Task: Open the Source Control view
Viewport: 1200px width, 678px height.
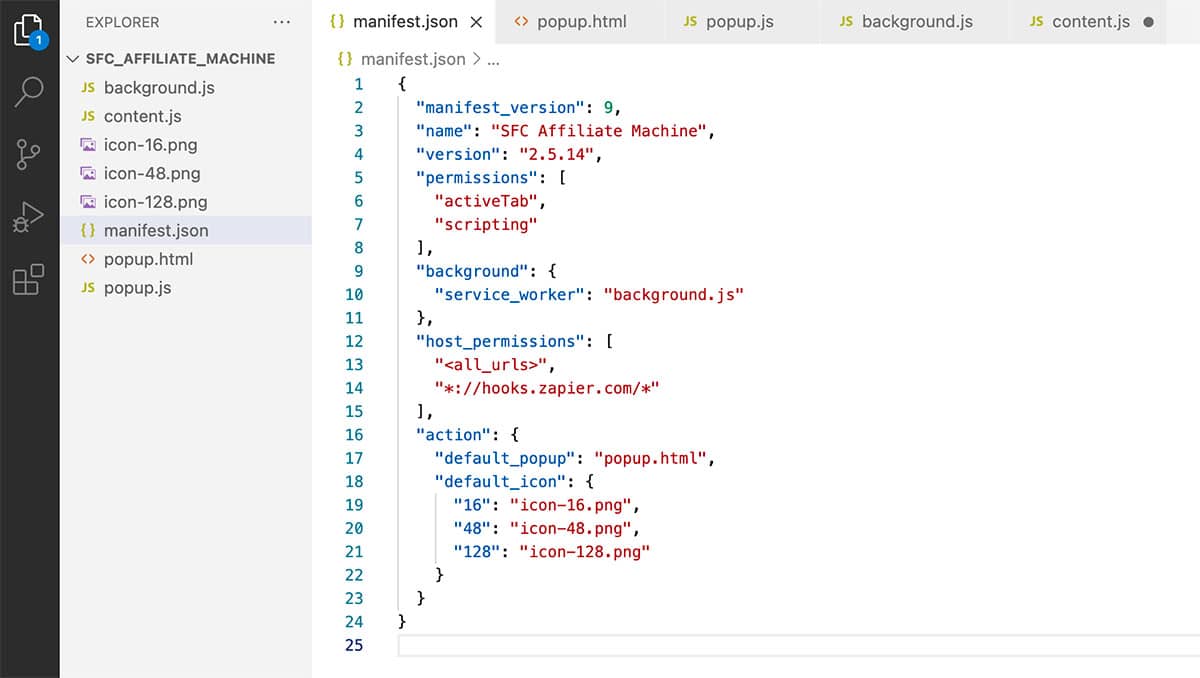Action: click(x=29, y=155)
